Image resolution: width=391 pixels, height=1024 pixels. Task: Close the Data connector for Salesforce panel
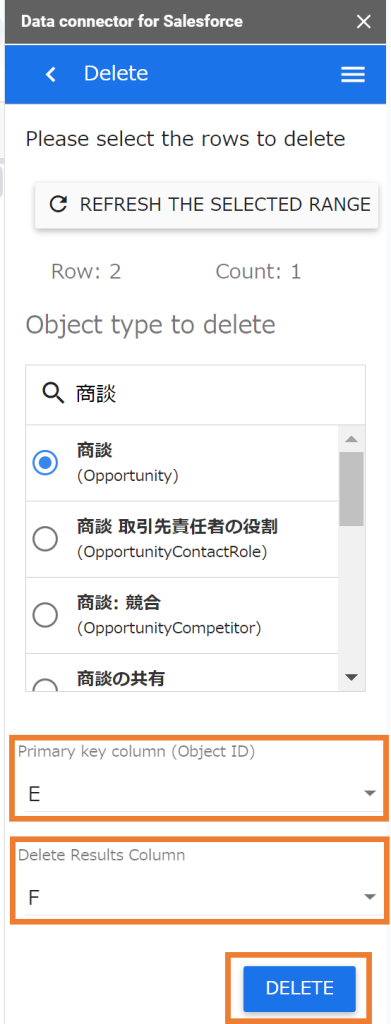pyautogui.click(x=364, y=22)
